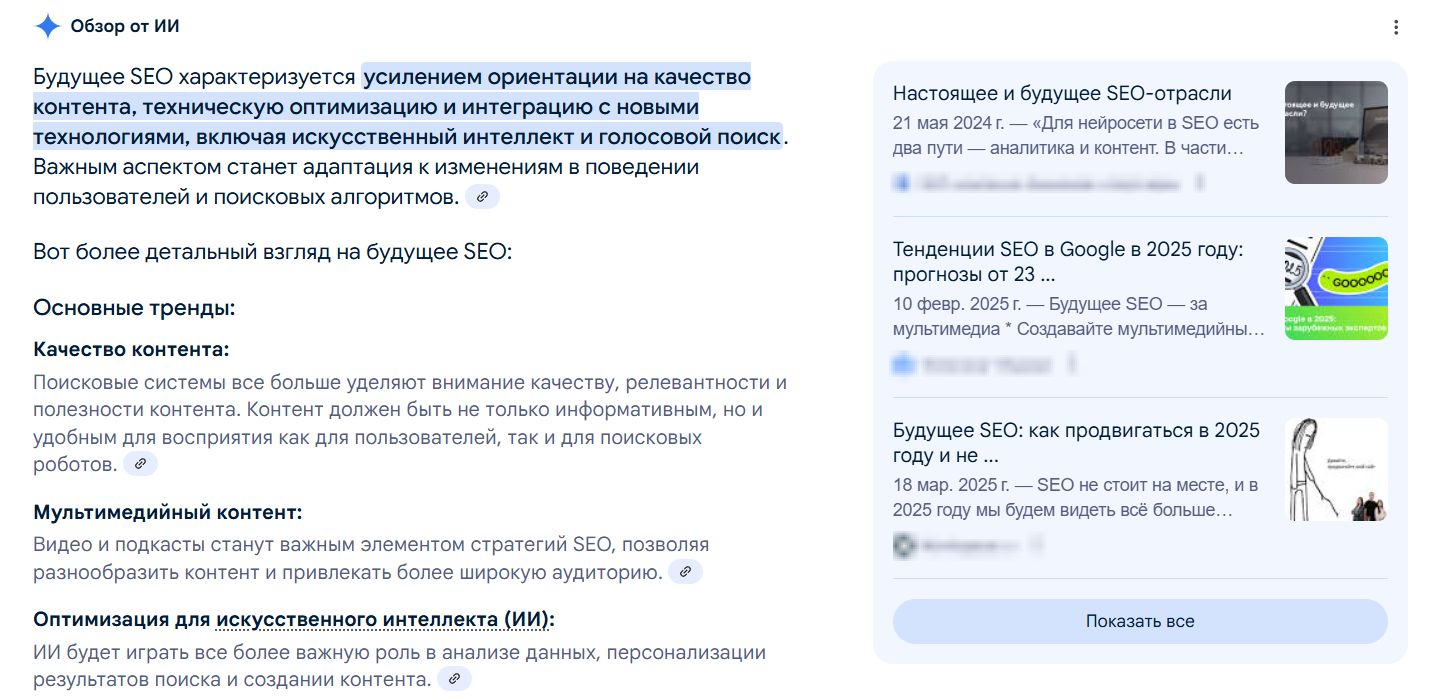Click thumbnail of "Настоящее и будущее SEO-отрасли" card

[x=1335, y=132]
